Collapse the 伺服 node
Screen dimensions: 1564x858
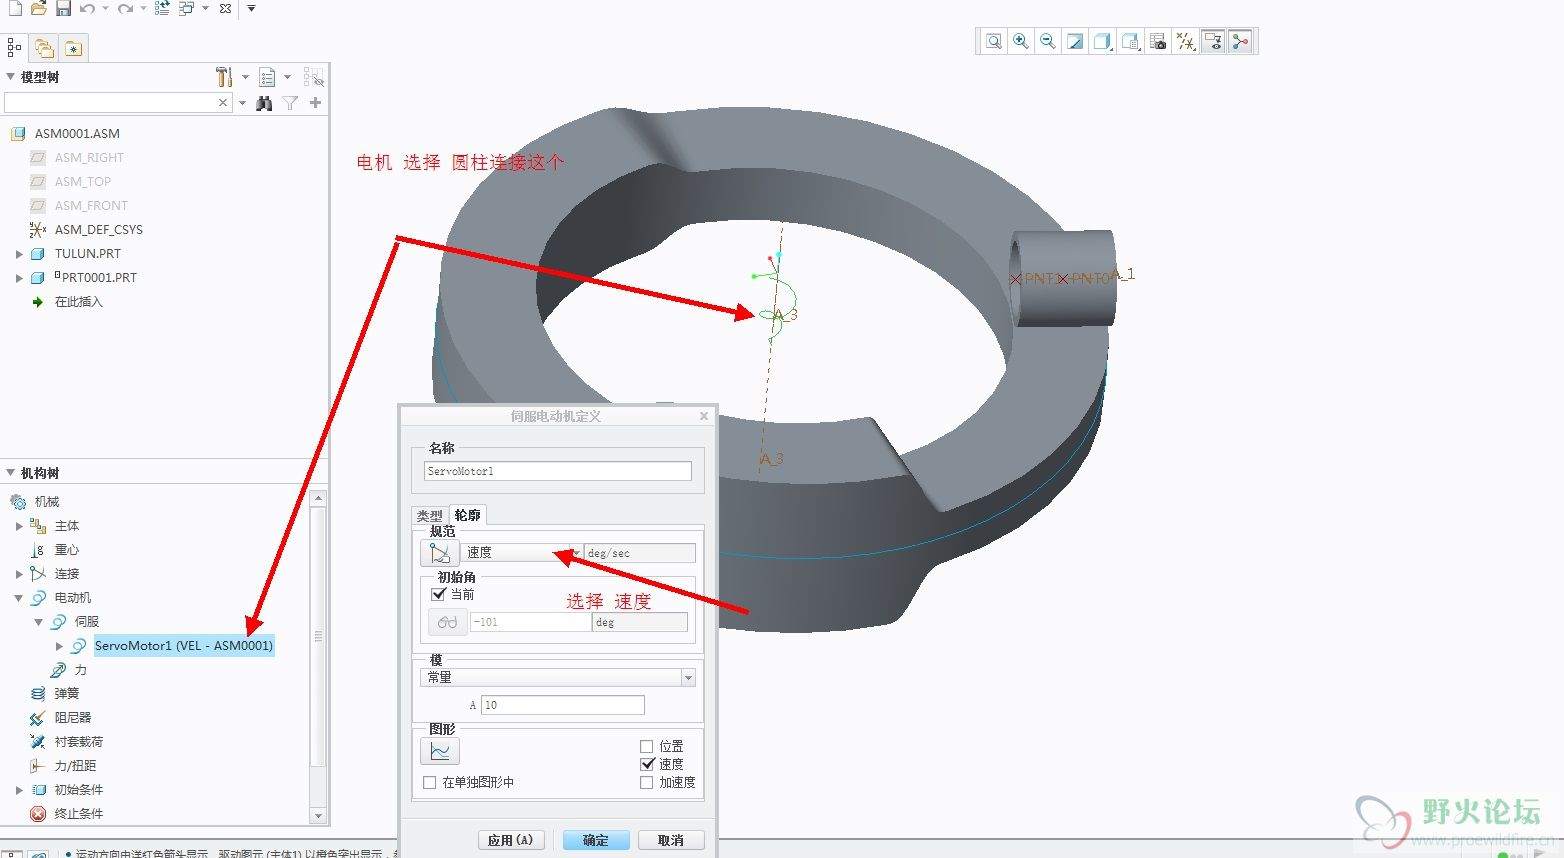tap(39, 622)
